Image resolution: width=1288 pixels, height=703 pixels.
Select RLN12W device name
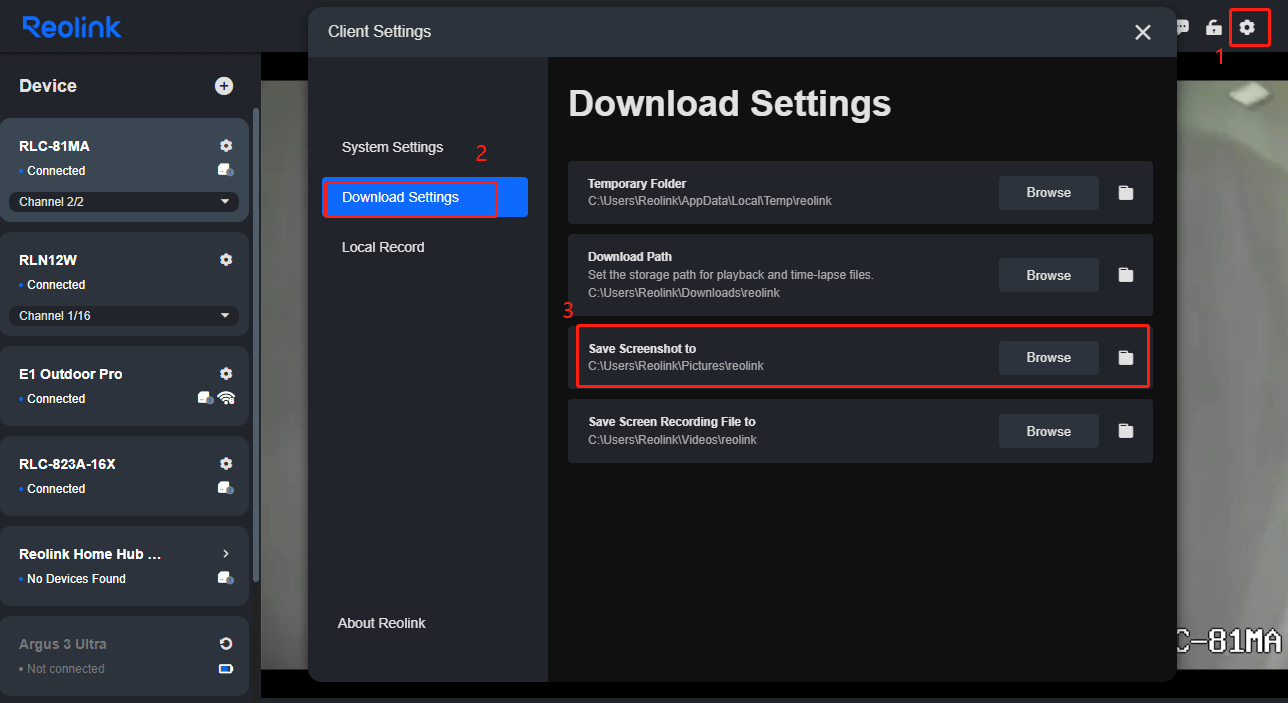click(x=48, y=260)
